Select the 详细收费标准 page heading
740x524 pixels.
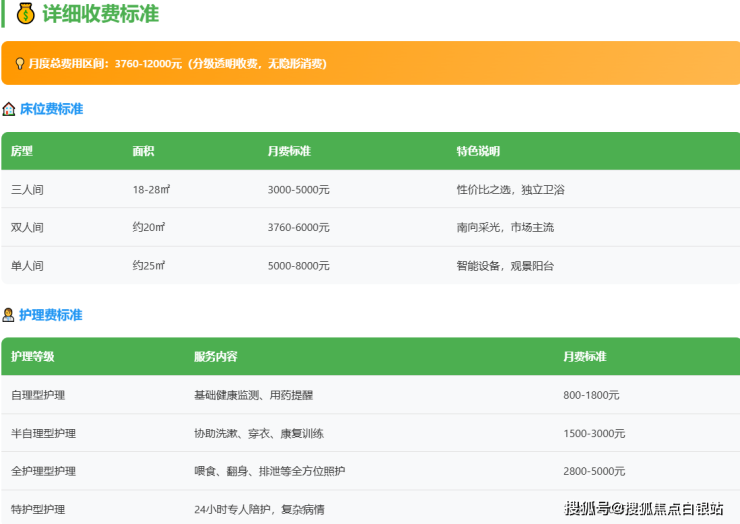[100, 14]
